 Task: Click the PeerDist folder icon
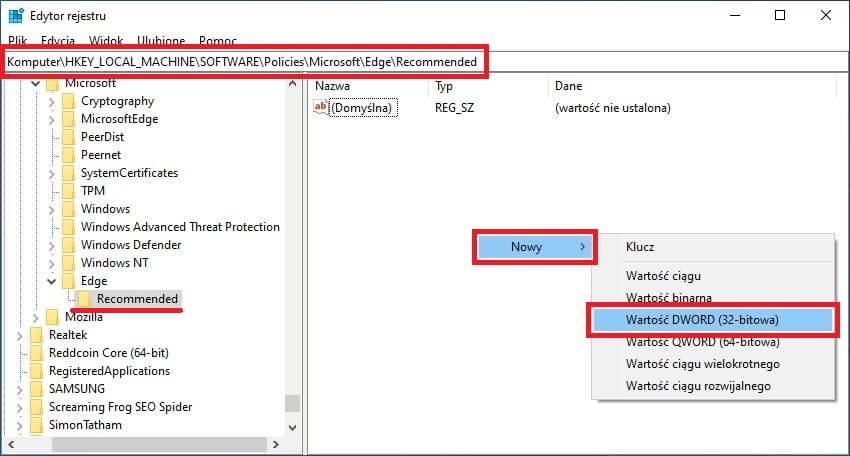coord(68,137)
